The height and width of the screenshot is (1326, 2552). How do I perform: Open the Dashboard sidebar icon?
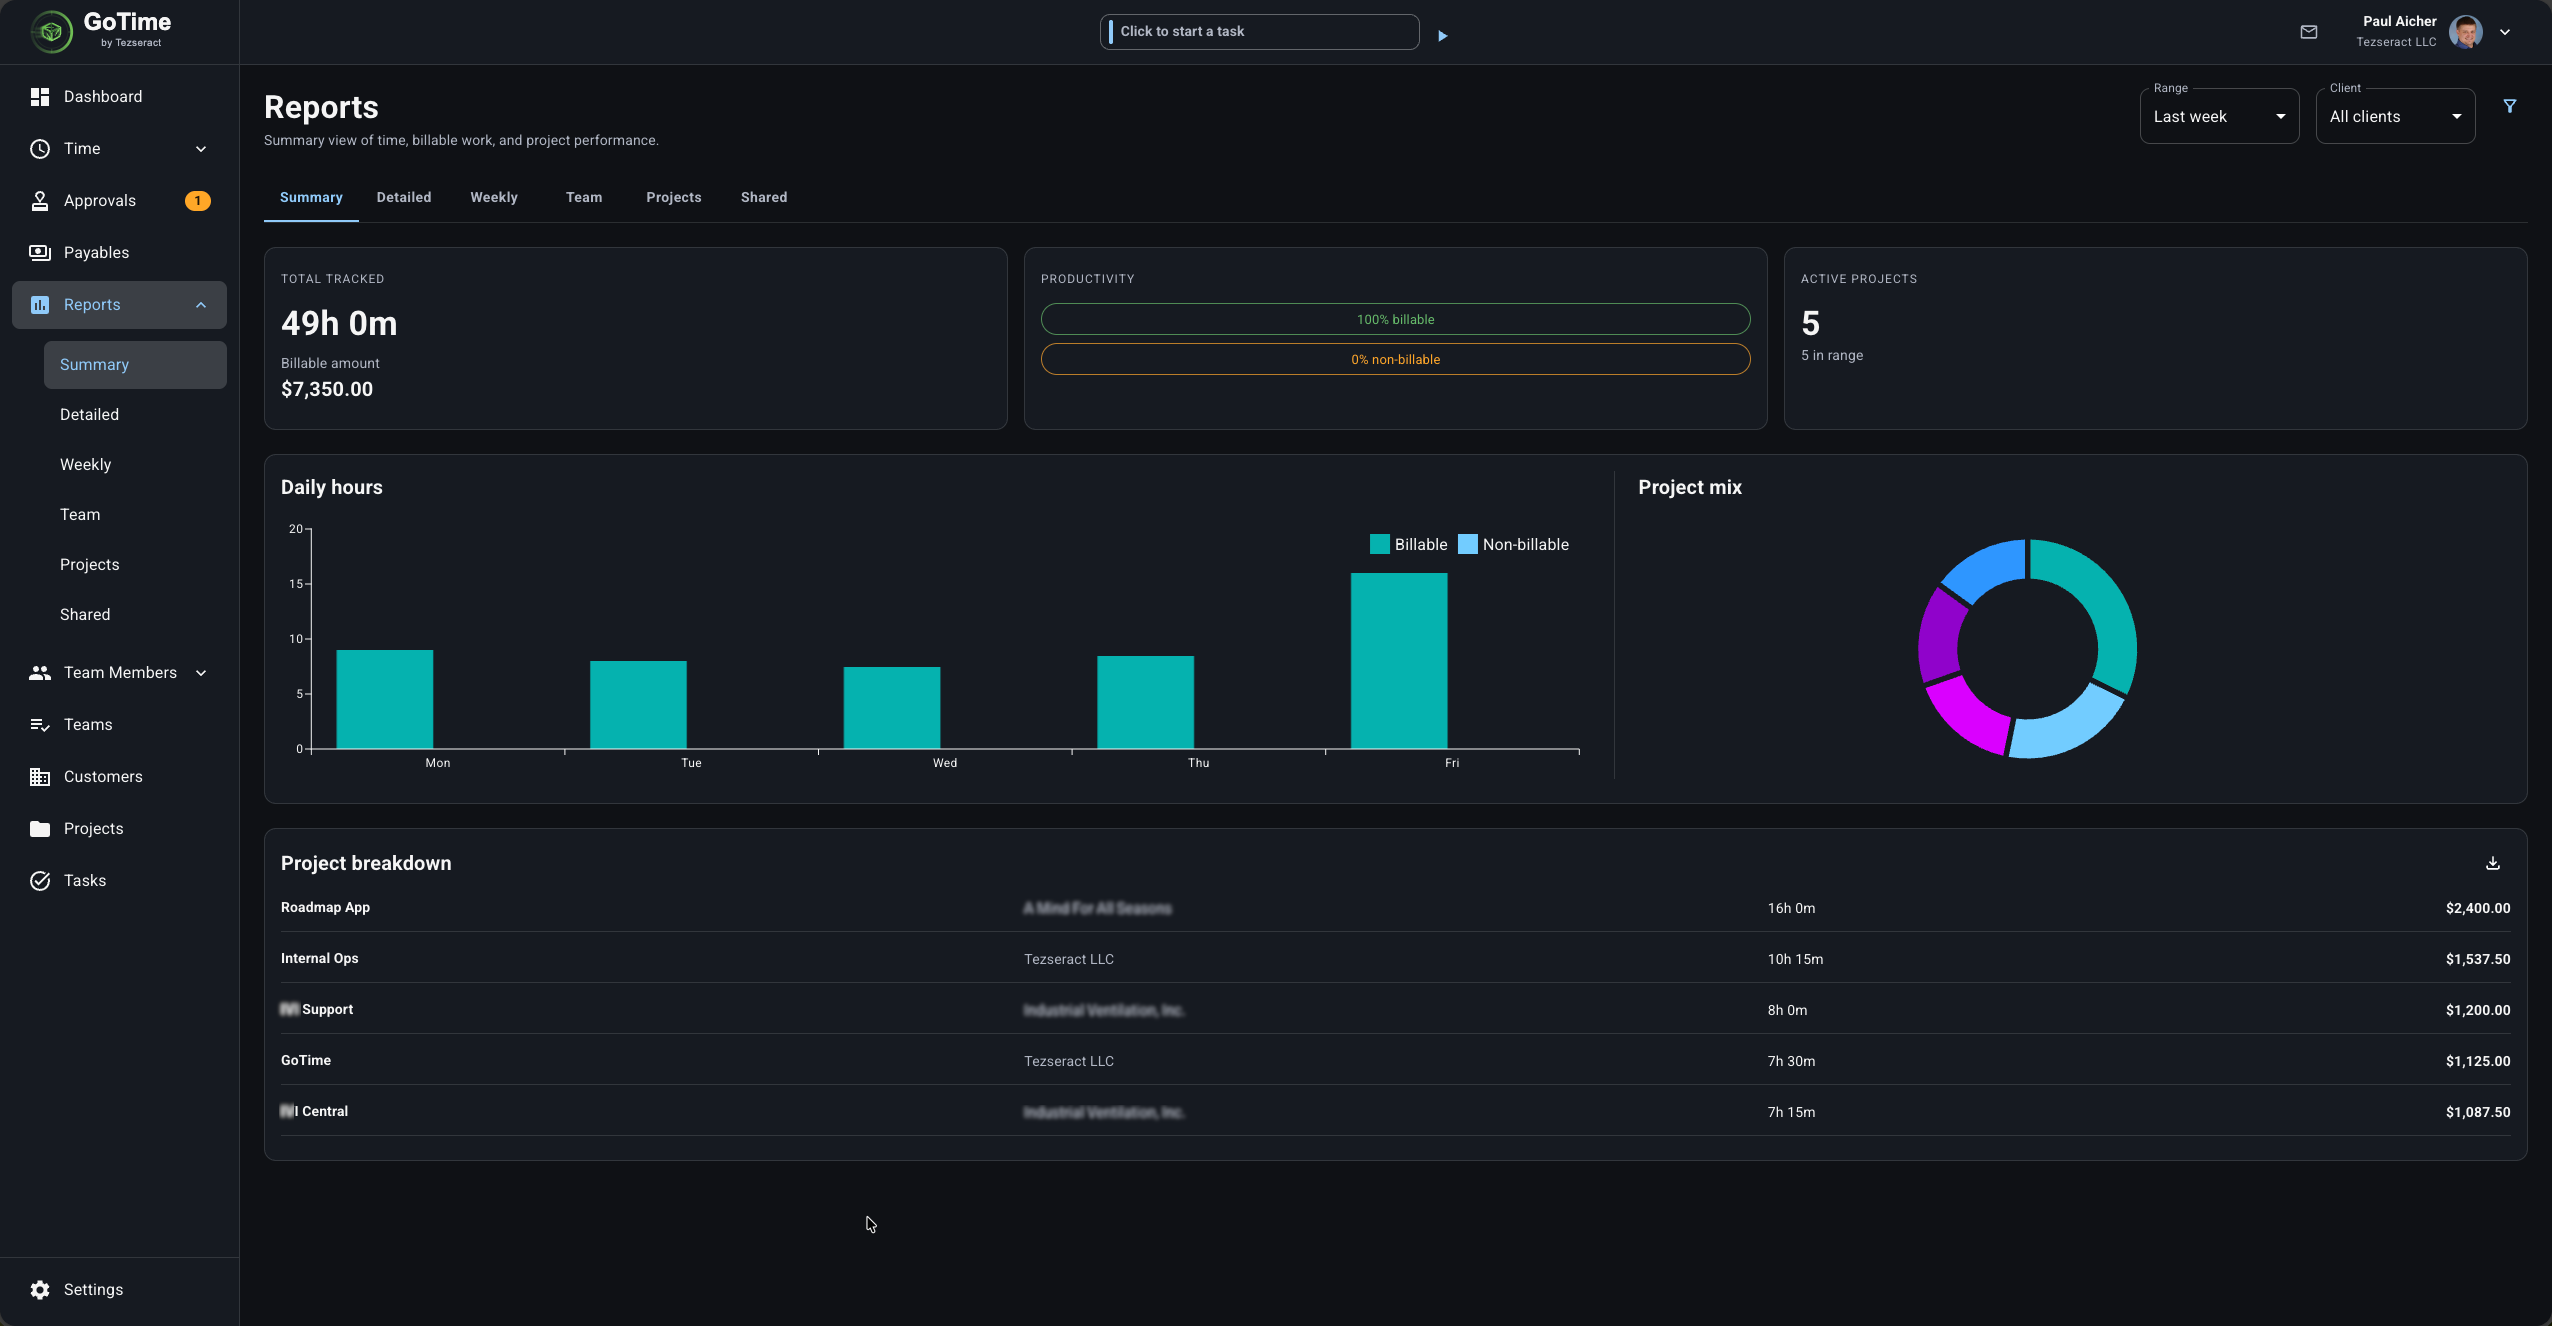tap(40, 97)
